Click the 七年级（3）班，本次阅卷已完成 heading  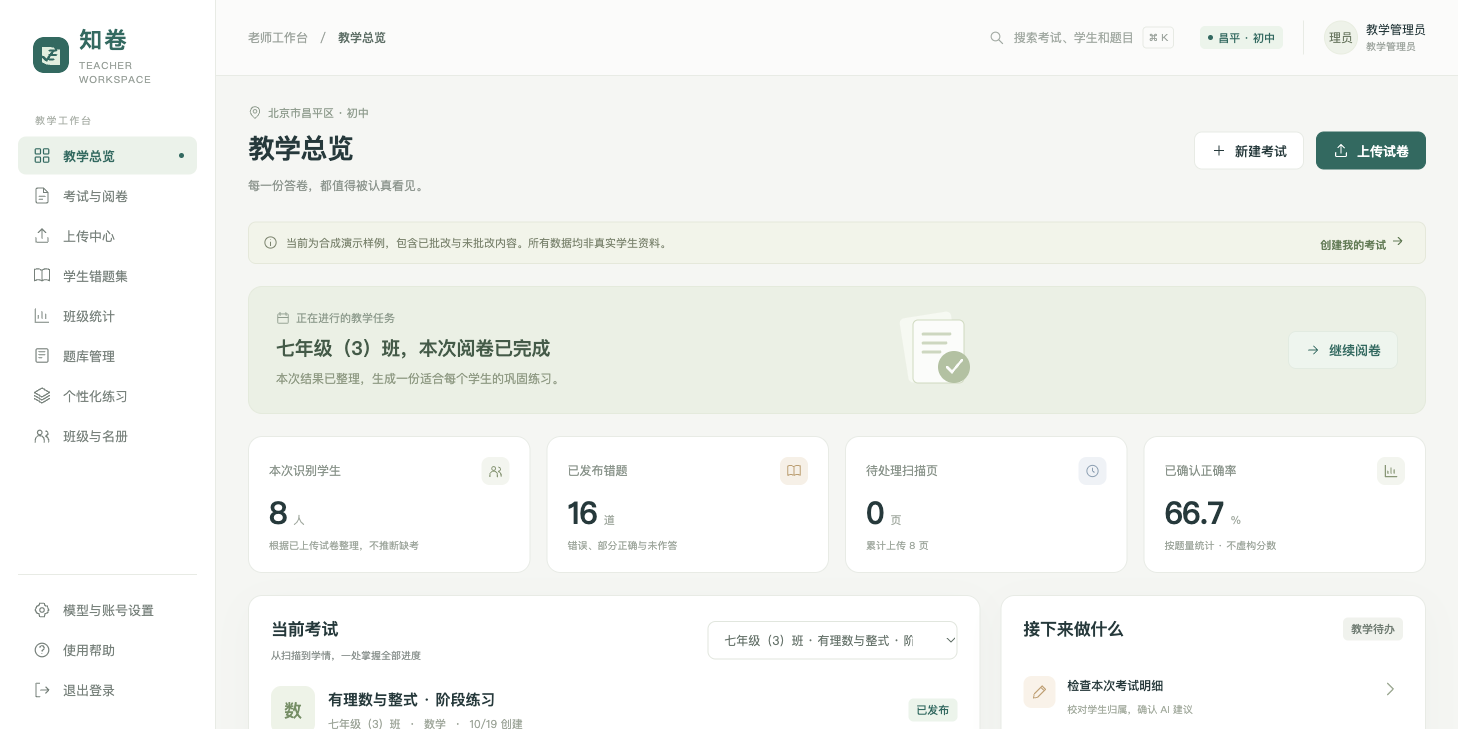coord(413,348)
